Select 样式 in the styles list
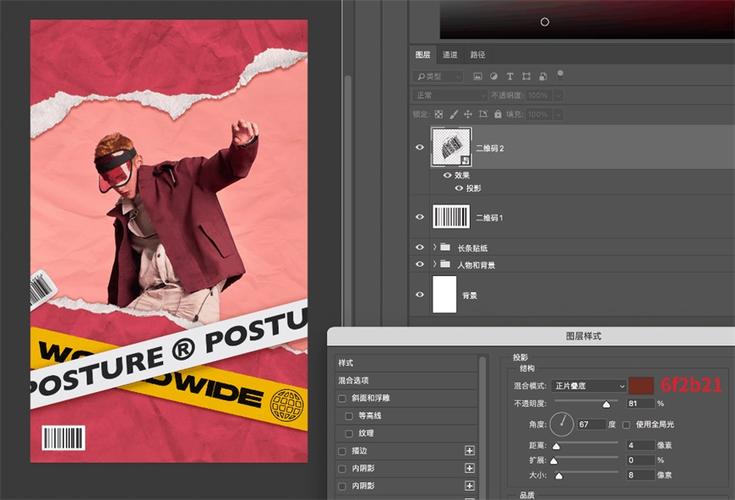Image resolution: width=735 pixels, height=500 pixels. pyautogui.click(x=407, y=363)
